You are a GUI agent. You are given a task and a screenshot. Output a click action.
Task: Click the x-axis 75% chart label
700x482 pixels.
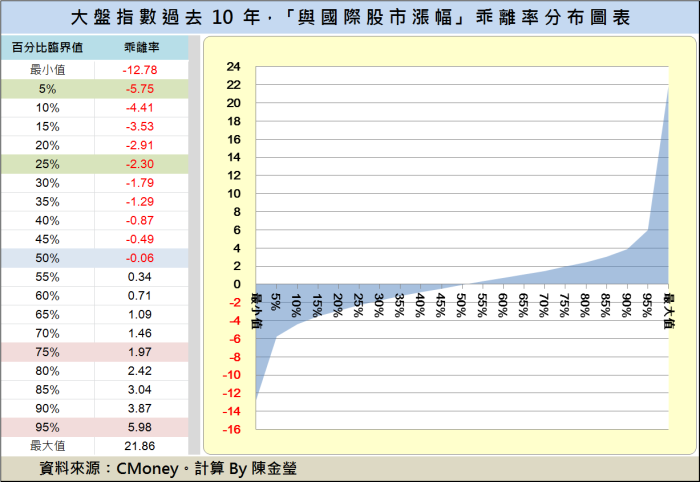click(x=565, y=305)
